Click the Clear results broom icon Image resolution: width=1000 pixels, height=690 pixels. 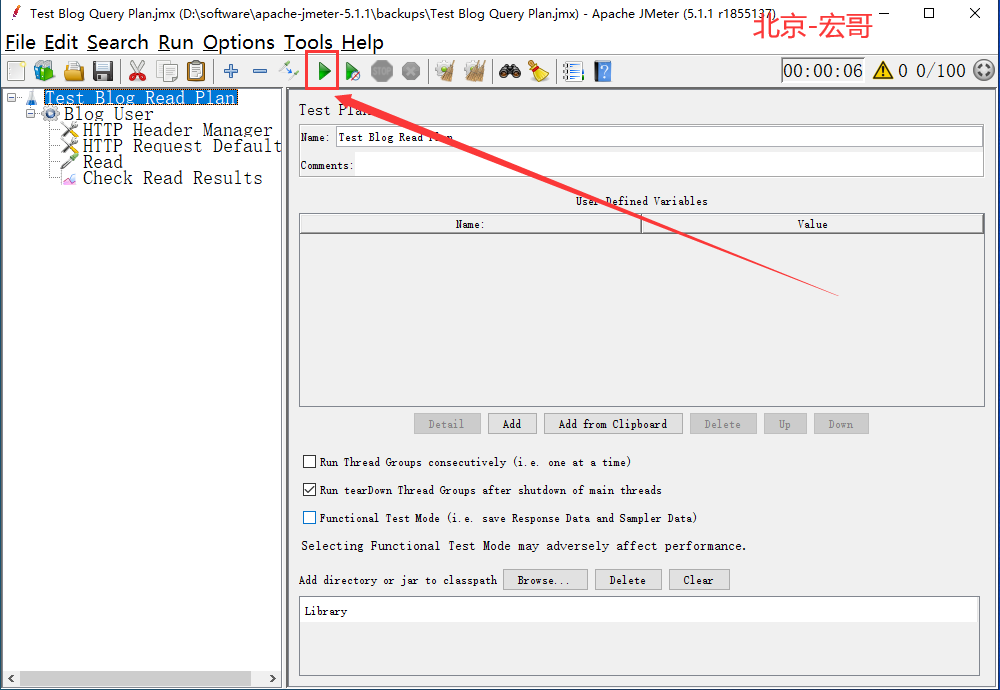pos(445,71)
